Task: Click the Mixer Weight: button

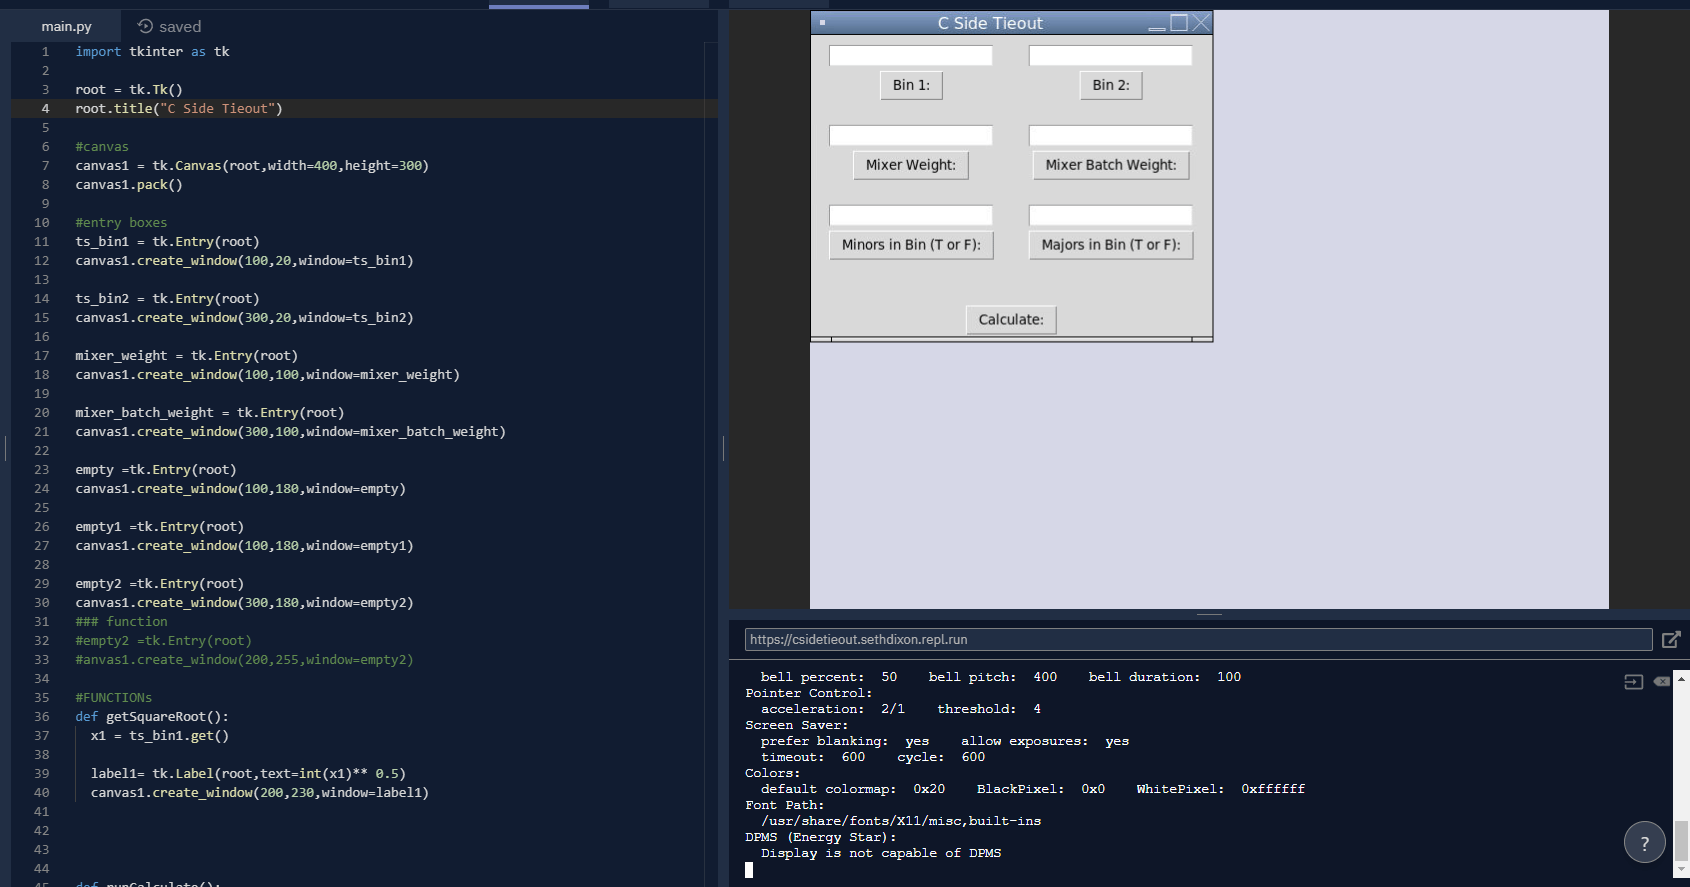Action: [910, 165]
